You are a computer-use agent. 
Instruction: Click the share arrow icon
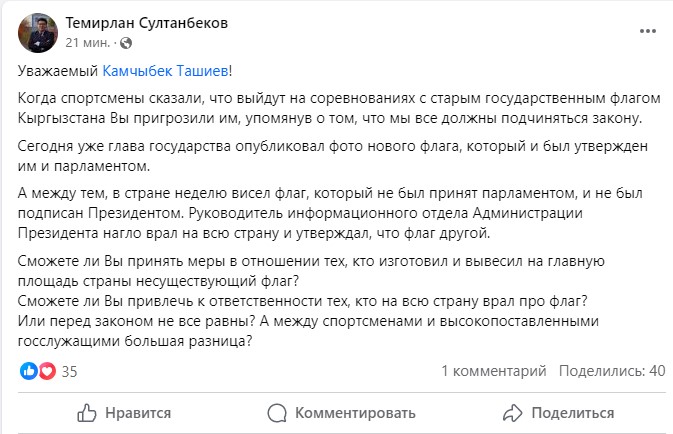click(513, 413)
